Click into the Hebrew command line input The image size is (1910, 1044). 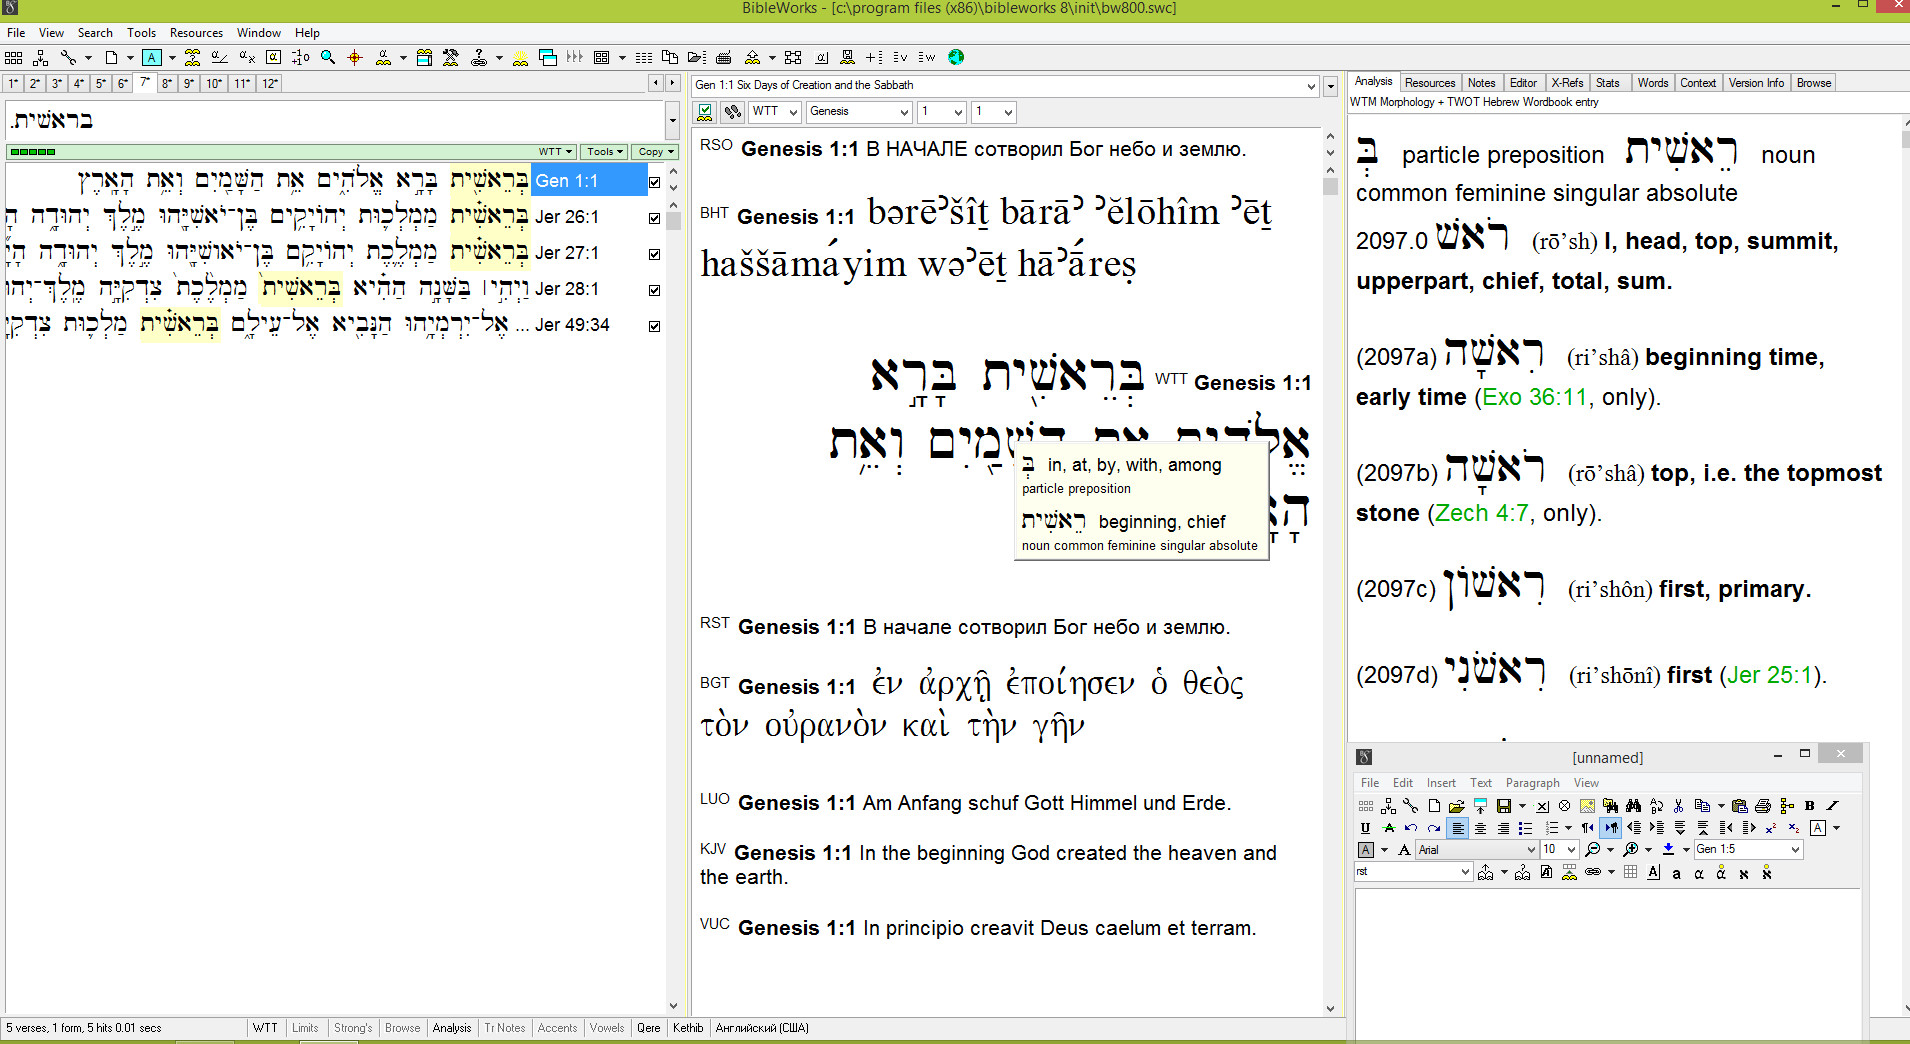(x=335, y=121)
